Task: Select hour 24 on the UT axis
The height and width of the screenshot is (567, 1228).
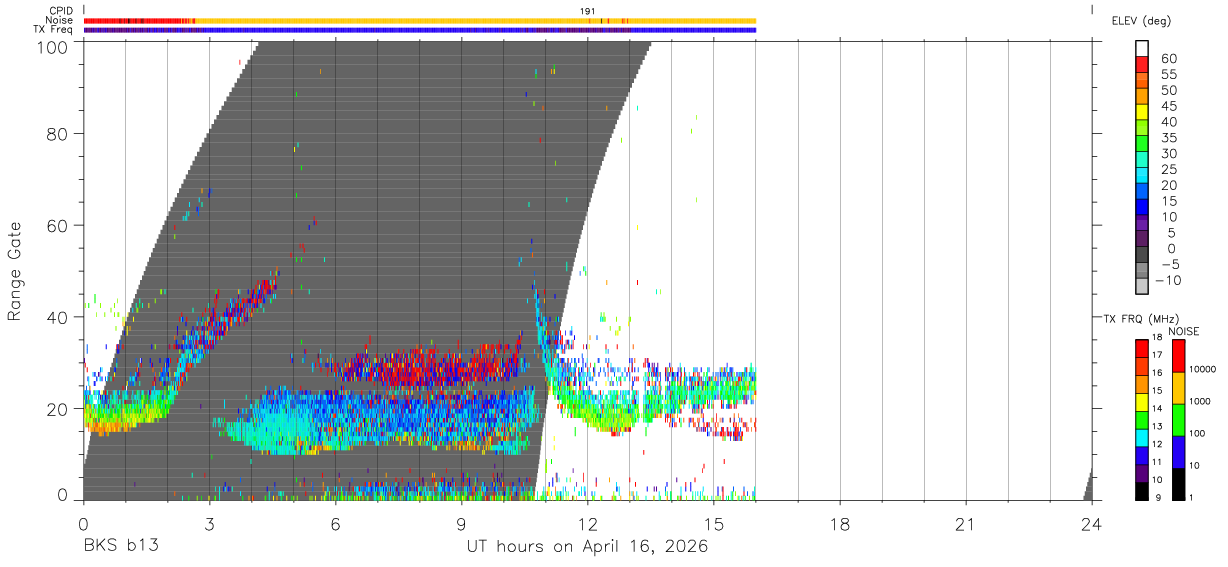Action: tap(1092, 523)
